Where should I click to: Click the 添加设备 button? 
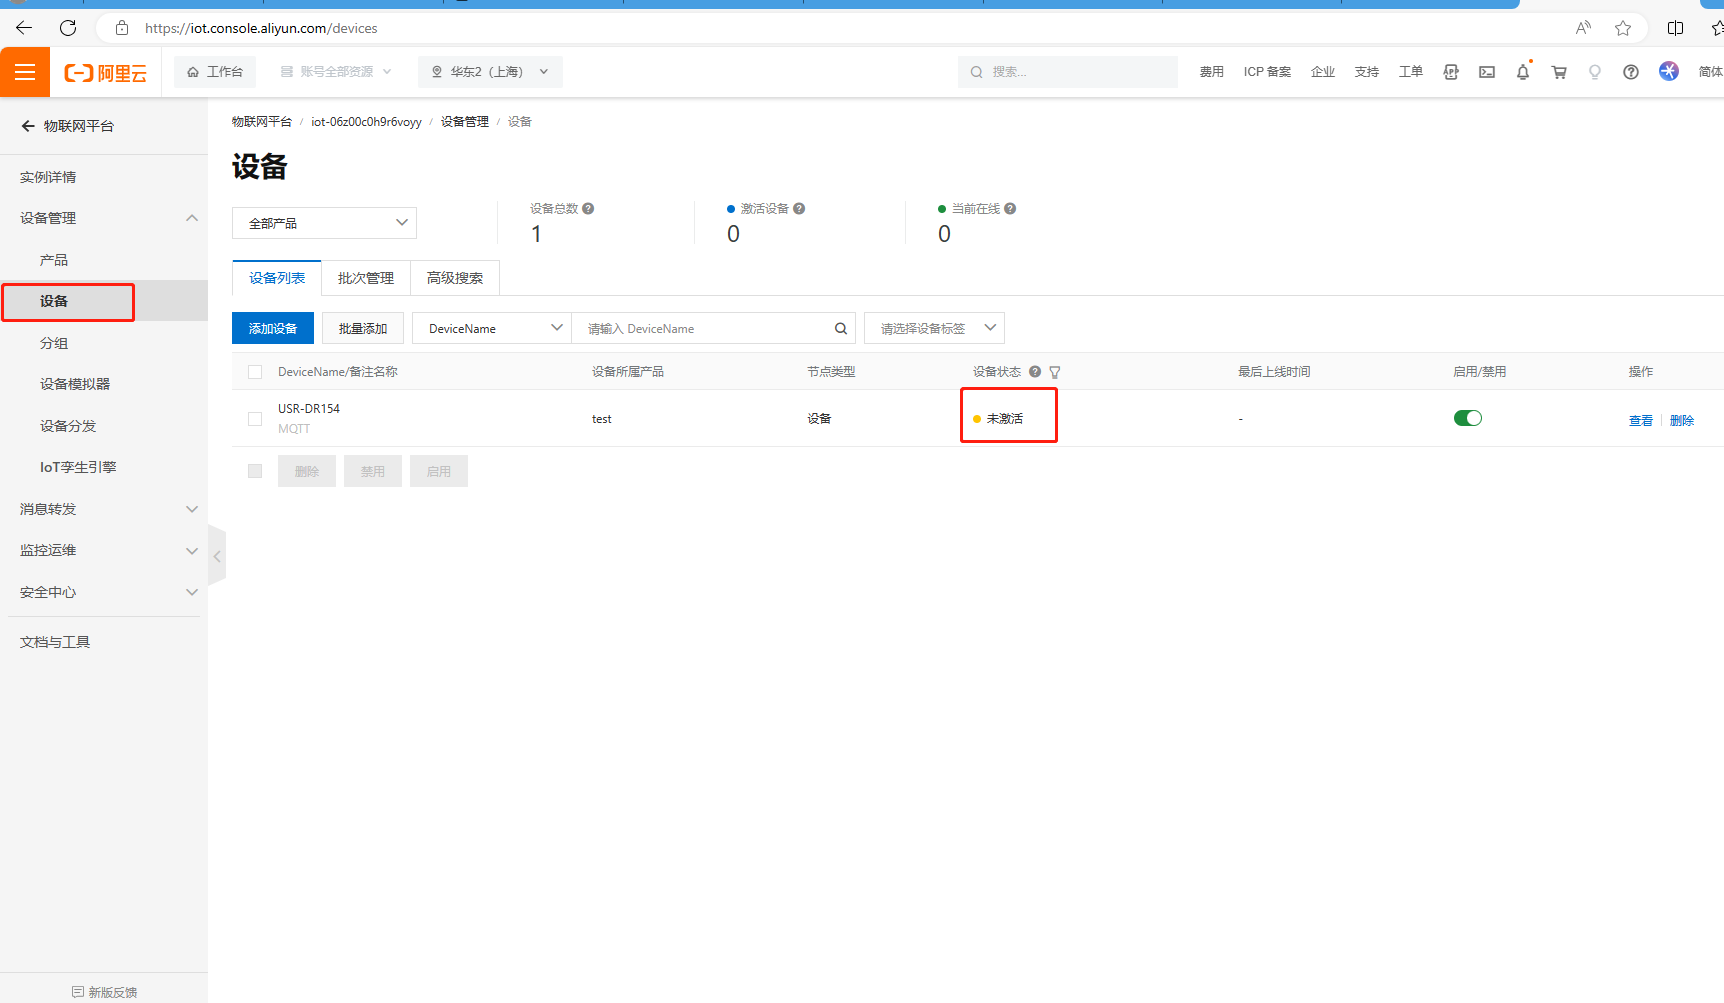(x=272, y=329)
